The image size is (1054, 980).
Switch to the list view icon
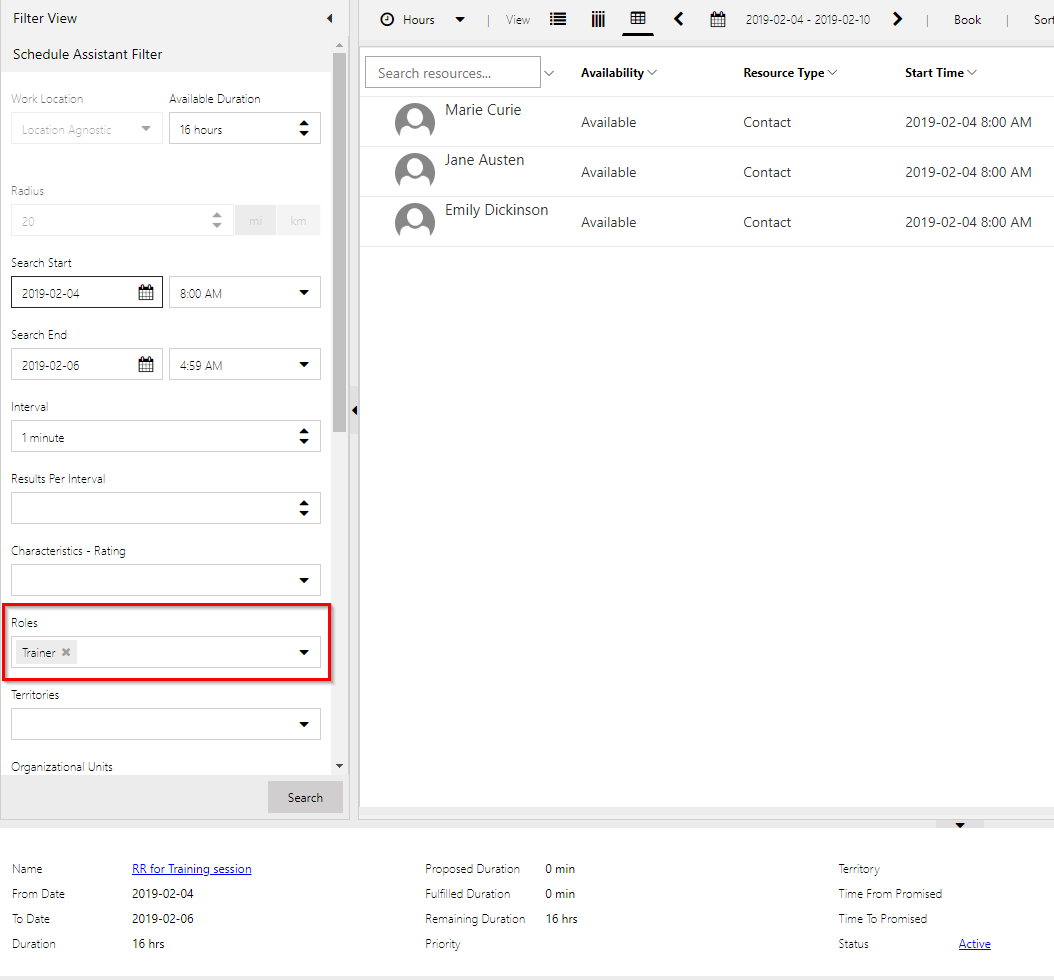pos(558,19)
